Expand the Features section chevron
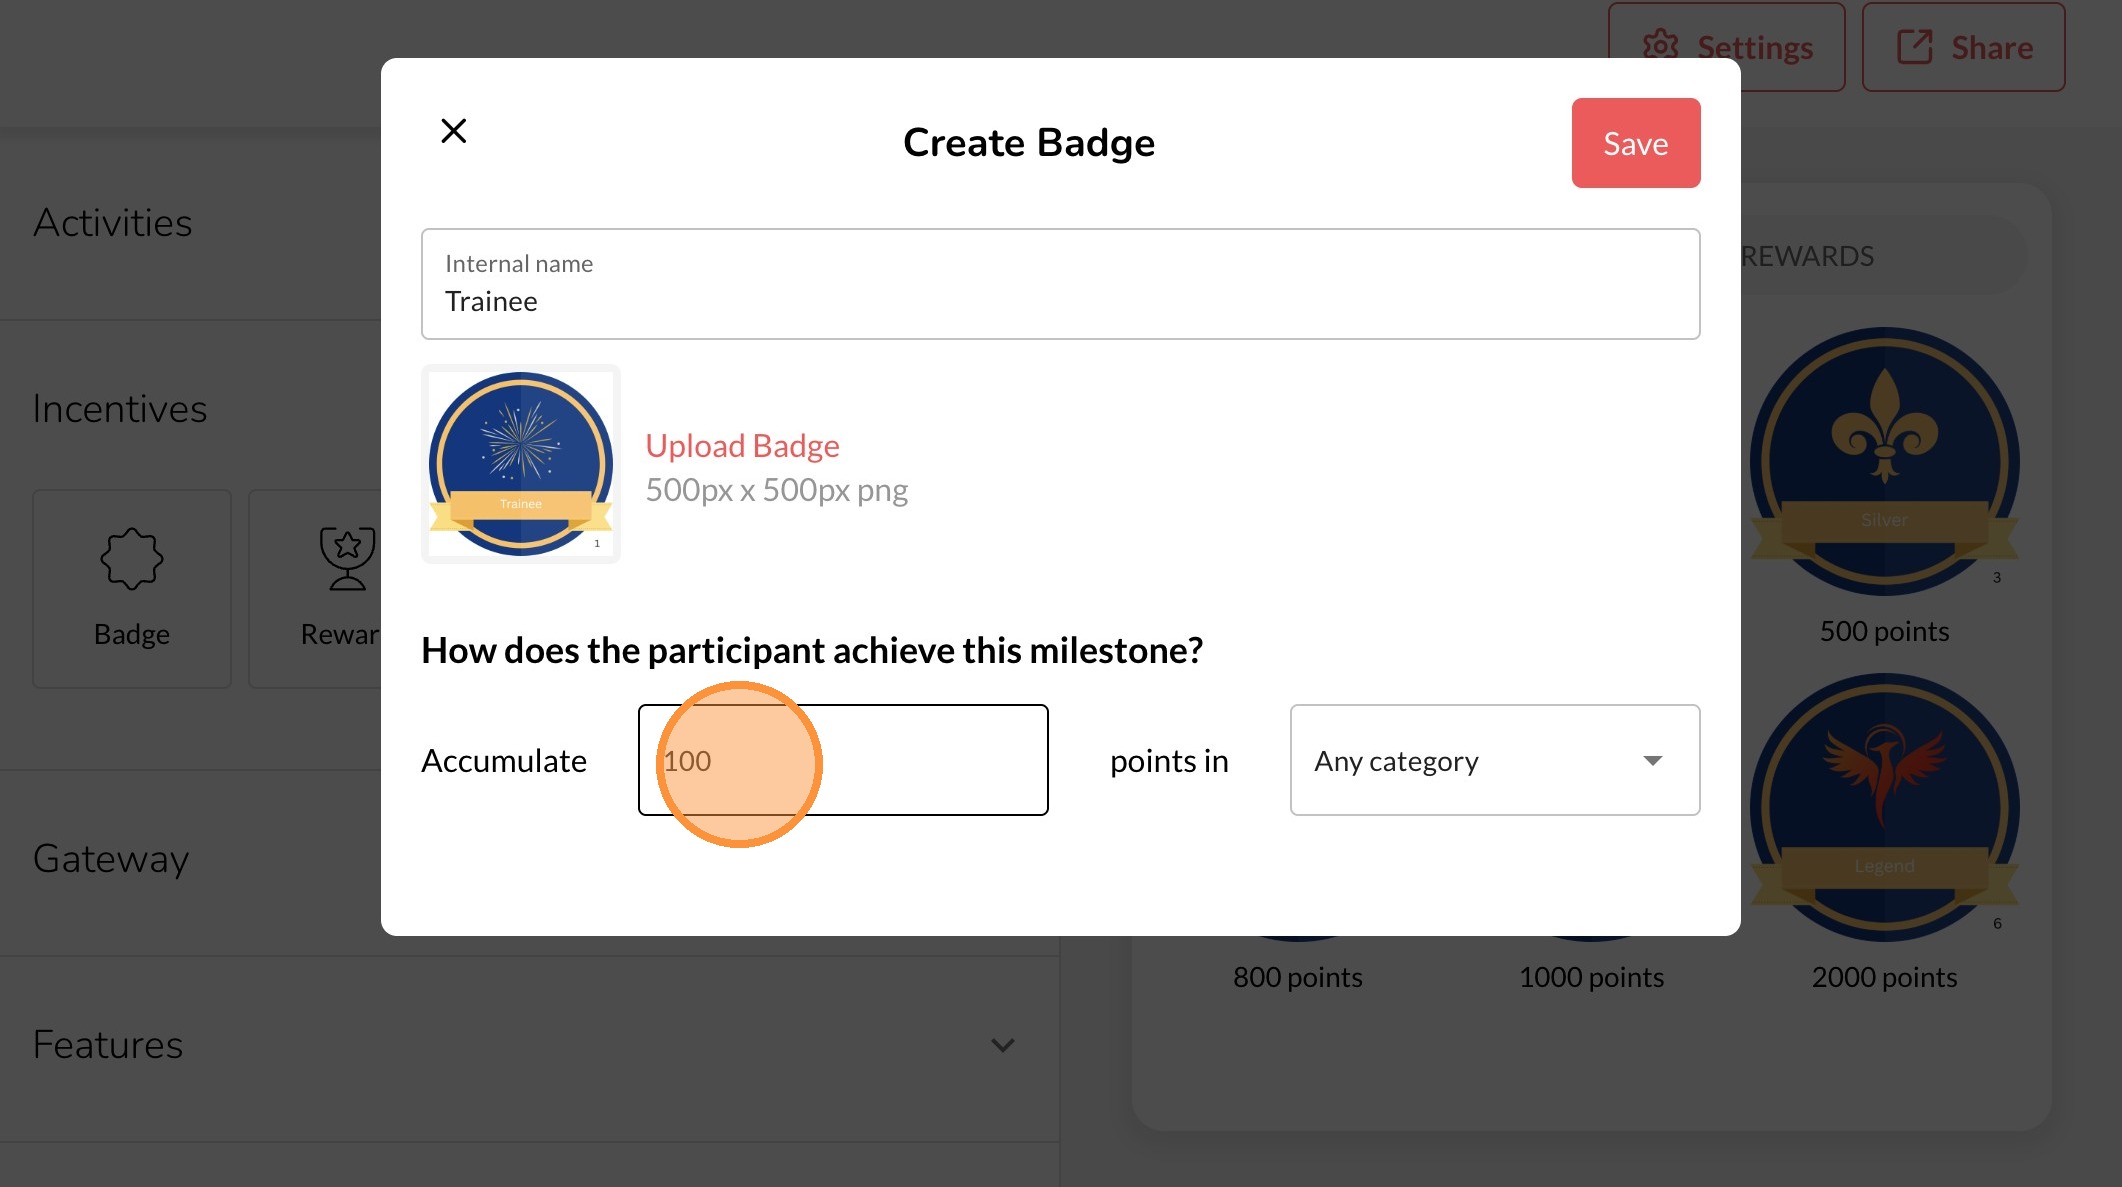2122x1187 pixels. click(x=1002, y=1045)
